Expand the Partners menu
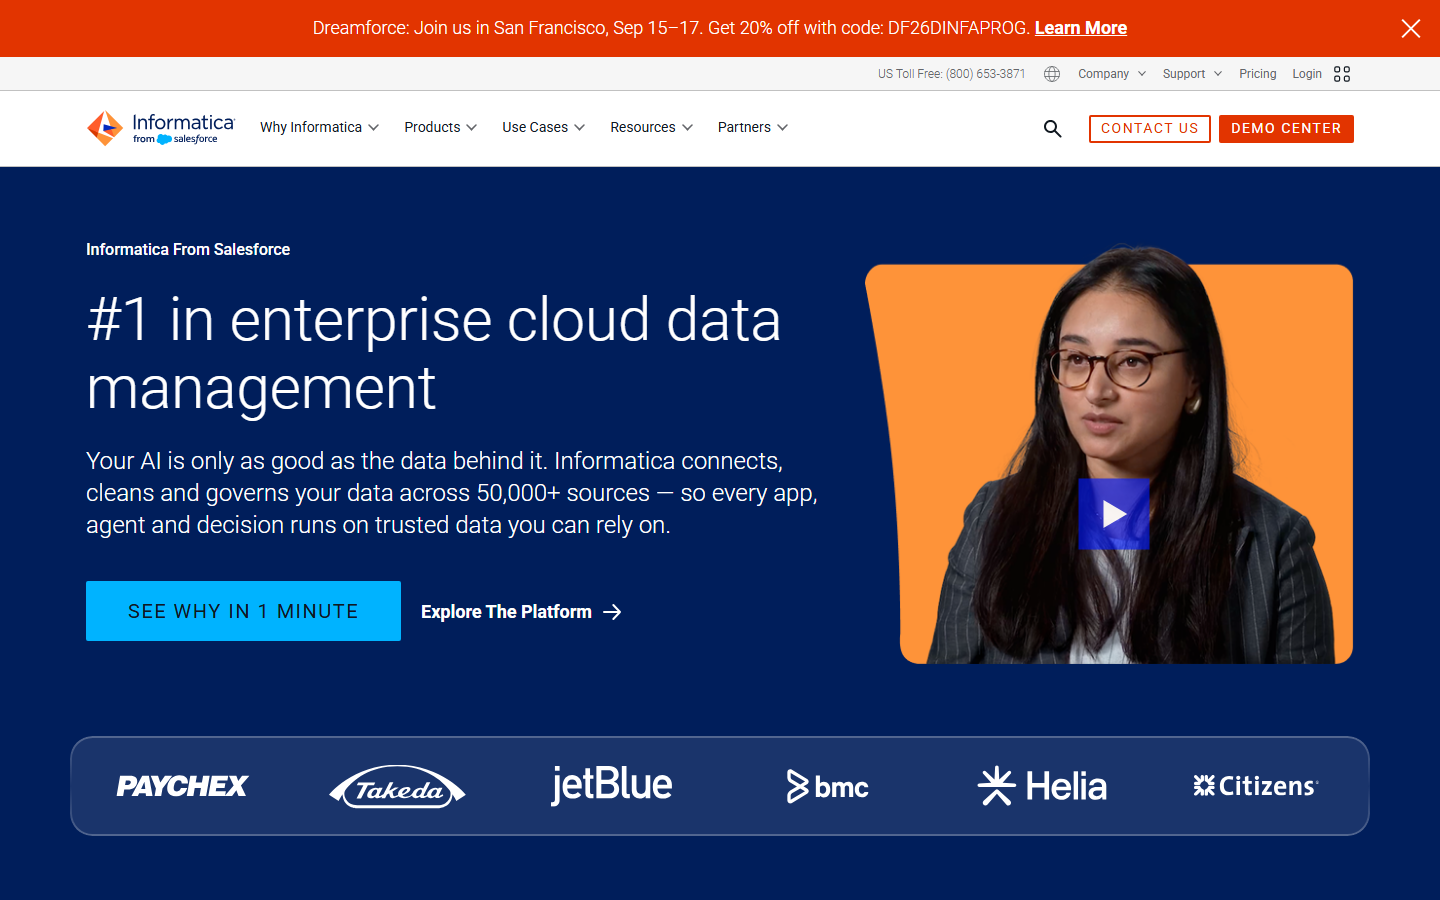 (x=752, y=127)
